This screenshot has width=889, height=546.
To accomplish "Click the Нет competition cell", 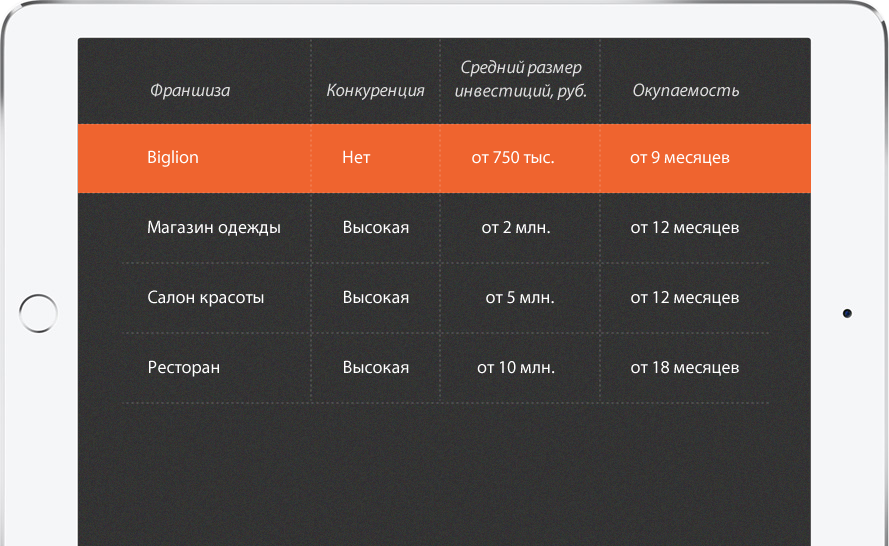I will [356, 158].
